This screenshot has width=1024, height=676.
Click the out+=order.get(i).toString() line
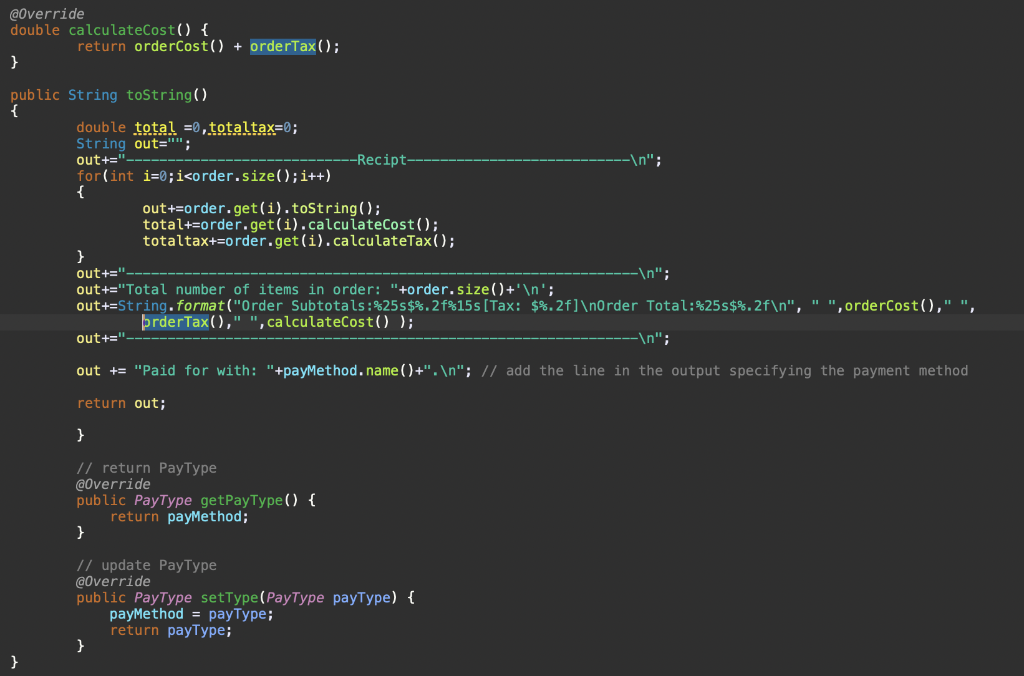261,208
